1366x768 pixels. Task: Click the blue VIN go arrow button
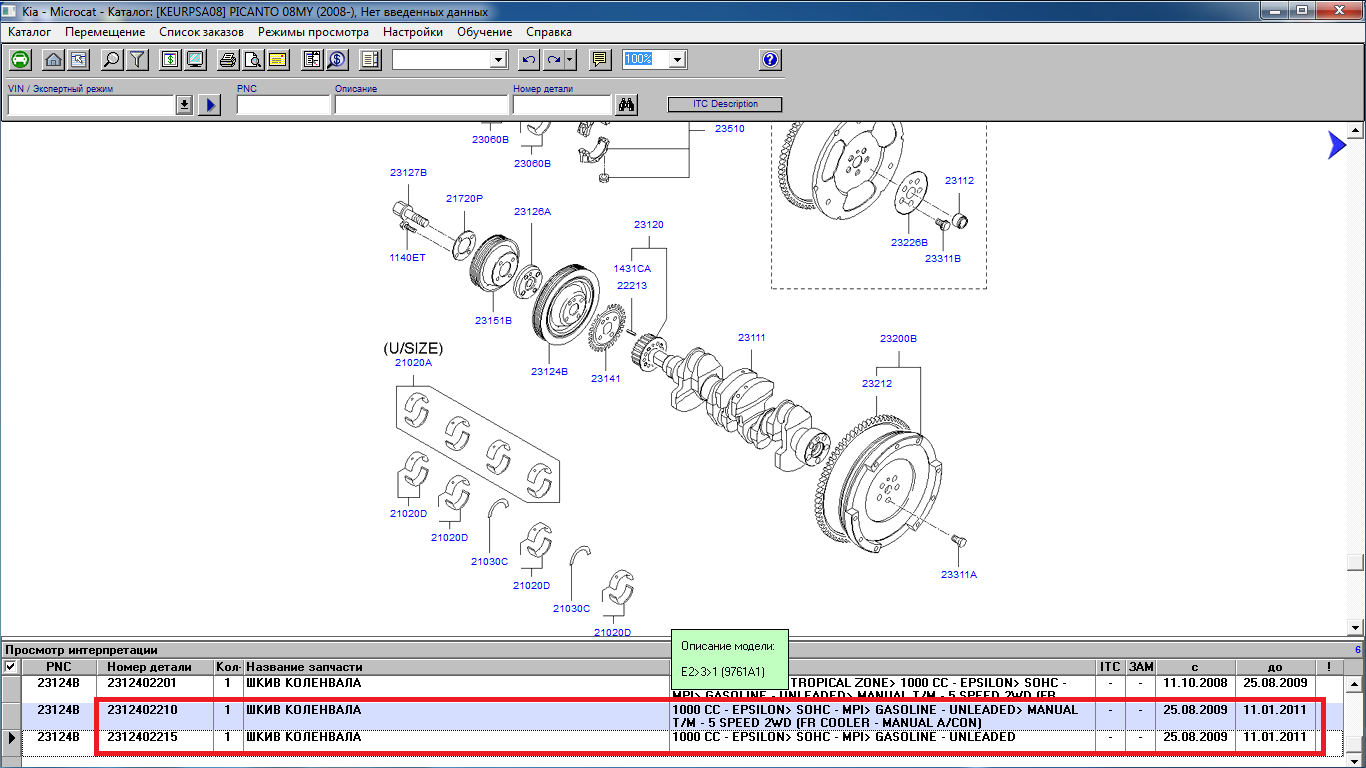209,105
